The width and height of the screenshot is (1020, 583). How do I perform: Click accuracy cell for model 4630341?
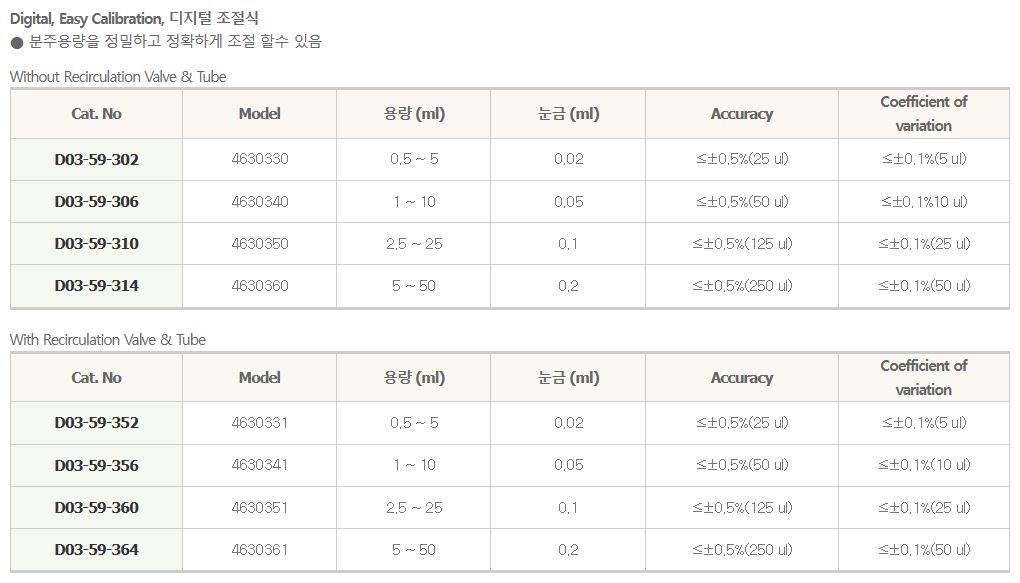pyautogui.click(x=741, y=466)
